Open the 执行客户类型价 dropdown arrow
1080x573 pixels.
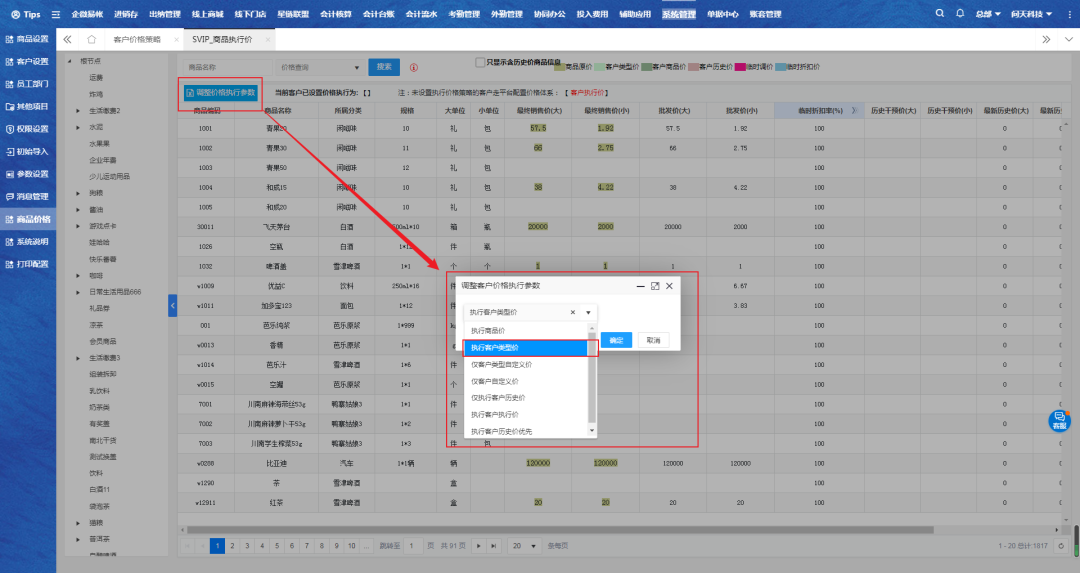[588, 312]
